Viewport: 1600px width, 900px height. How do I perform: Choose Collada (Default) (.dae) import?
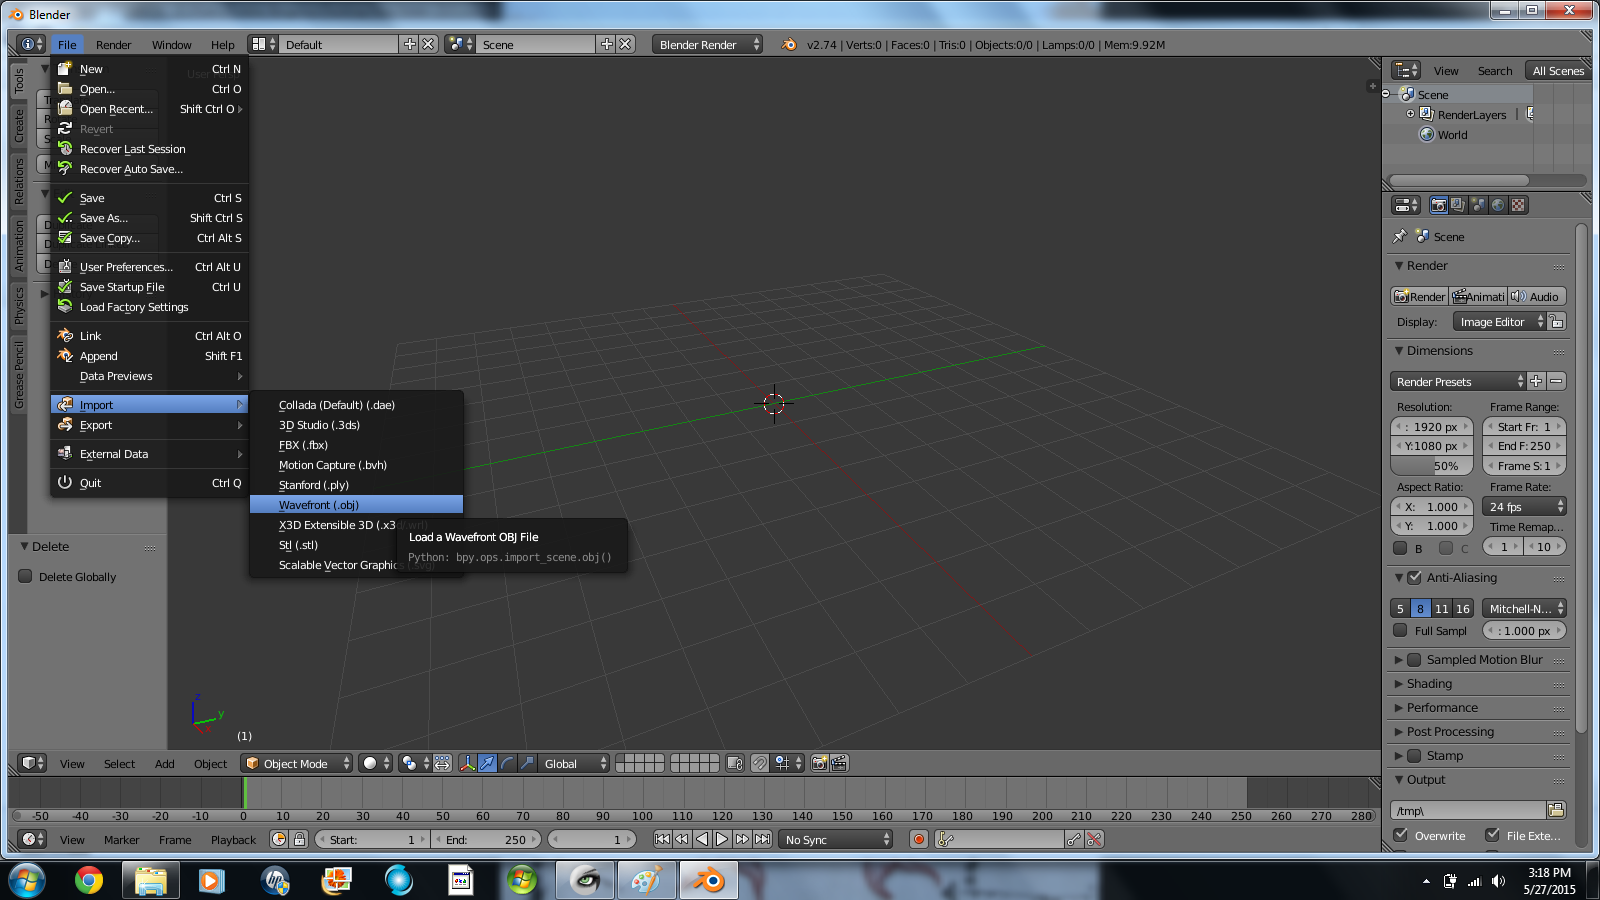point(356,405)
